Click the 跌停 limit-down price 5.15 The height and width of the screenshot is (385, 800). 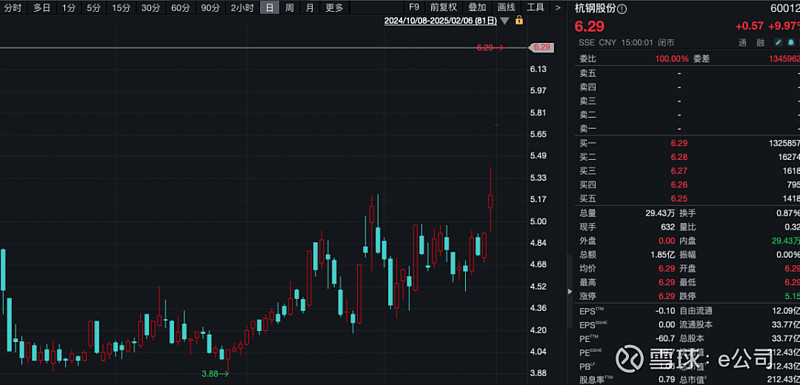tap(792, 296)
